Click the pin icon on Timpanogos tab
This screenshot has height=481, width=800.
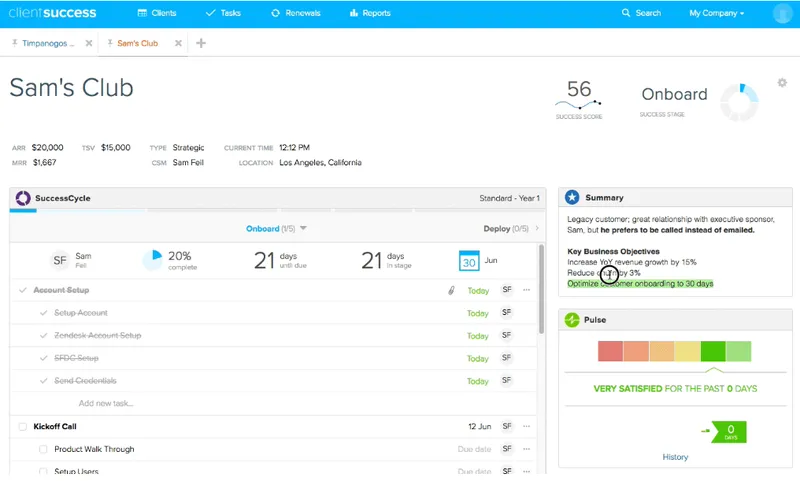[x=15, y=43]
